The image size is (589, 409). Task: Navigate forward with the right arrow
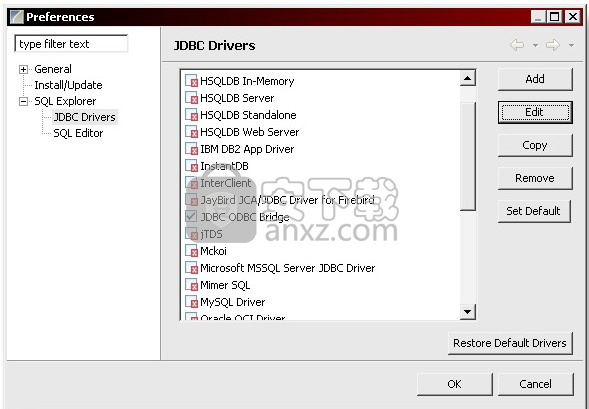click(553, 45)
